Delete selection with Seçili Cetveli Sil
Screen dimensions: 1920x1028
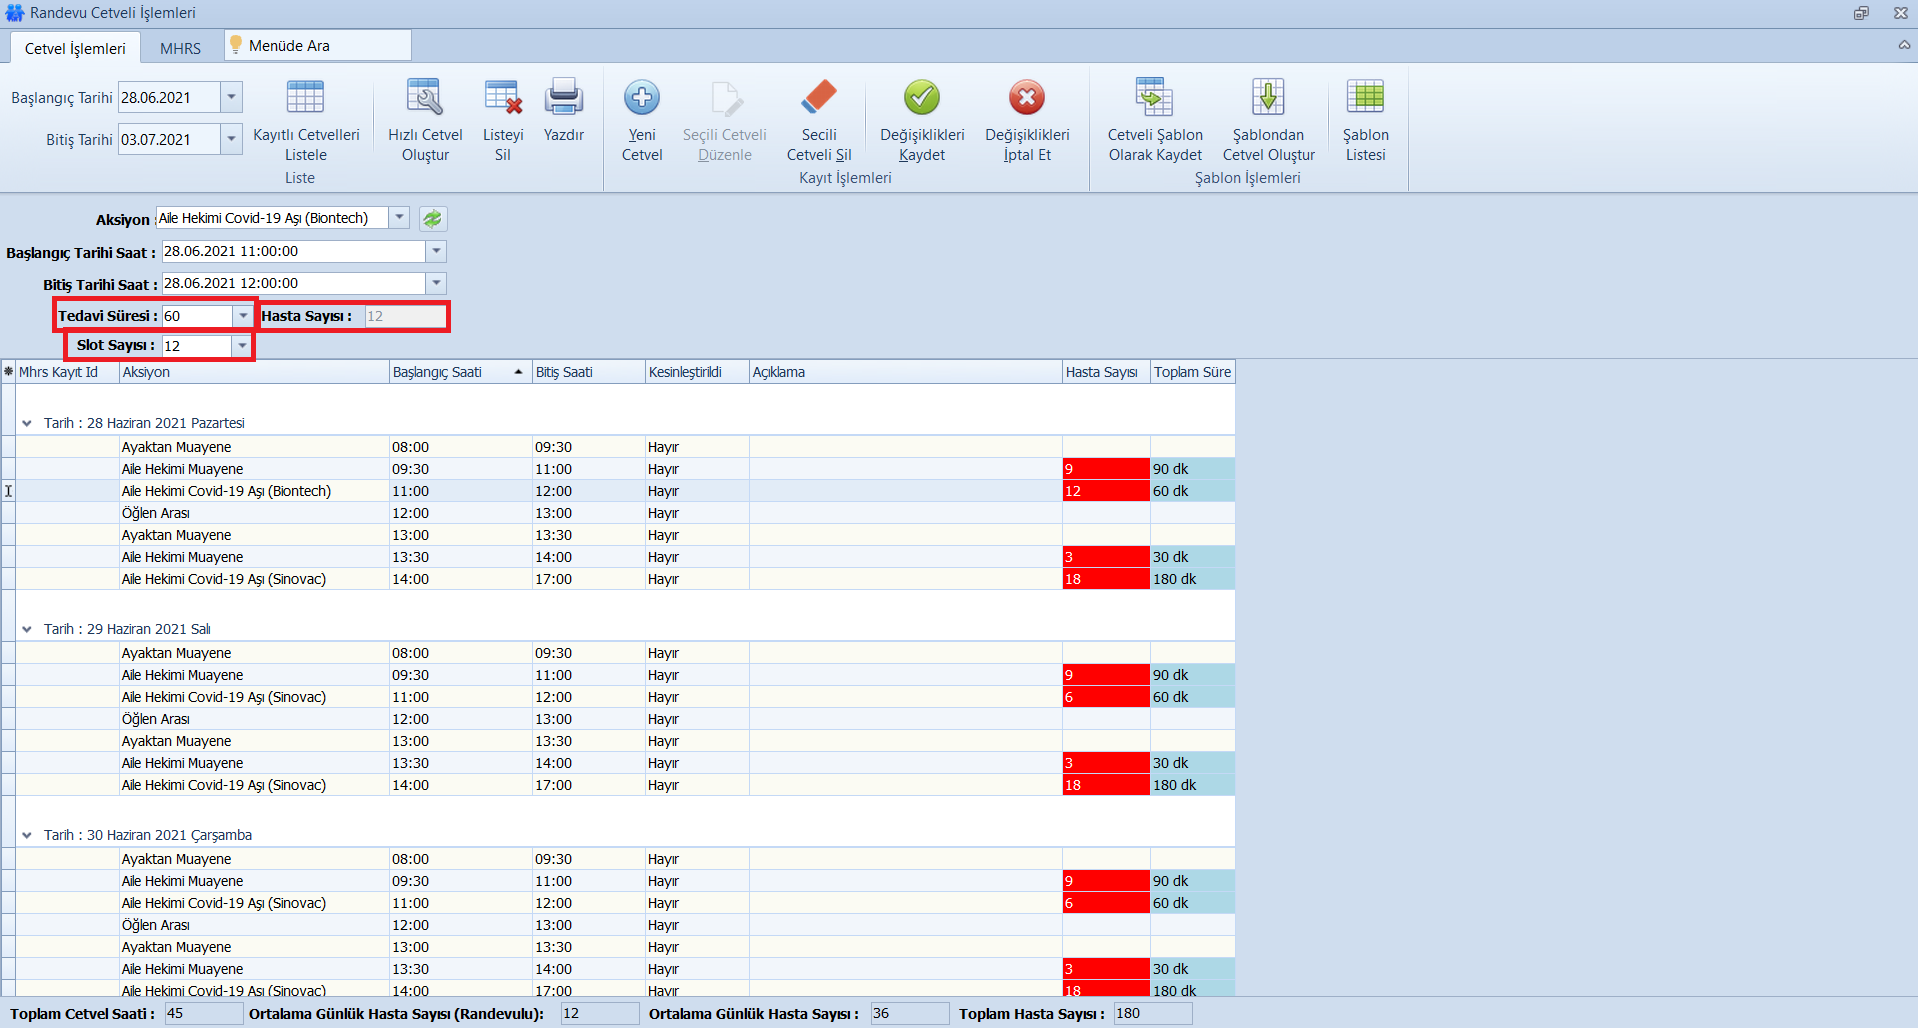[819, 98]
